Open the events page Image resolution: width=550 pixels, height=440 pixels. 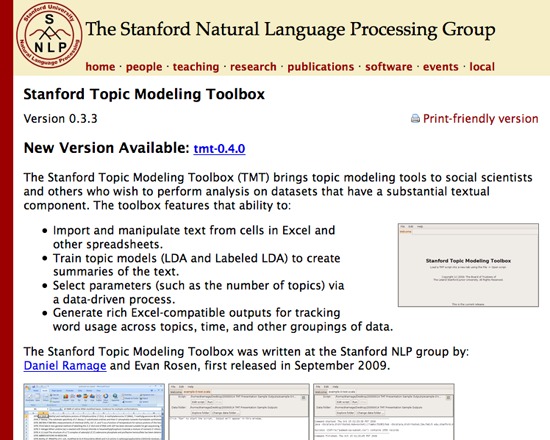[x=441, y=67]
